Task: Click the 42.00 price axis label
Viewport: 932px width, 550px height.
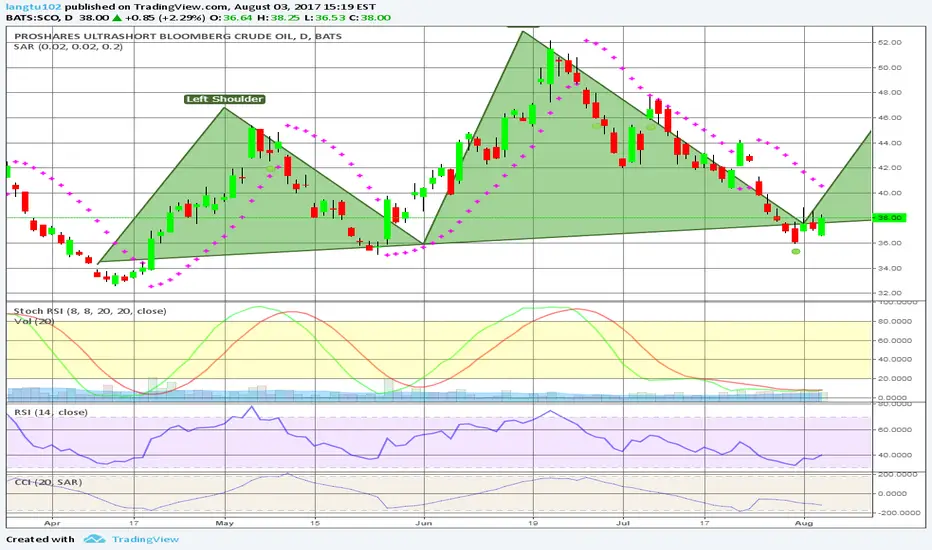Action: [x=890, y=168]
